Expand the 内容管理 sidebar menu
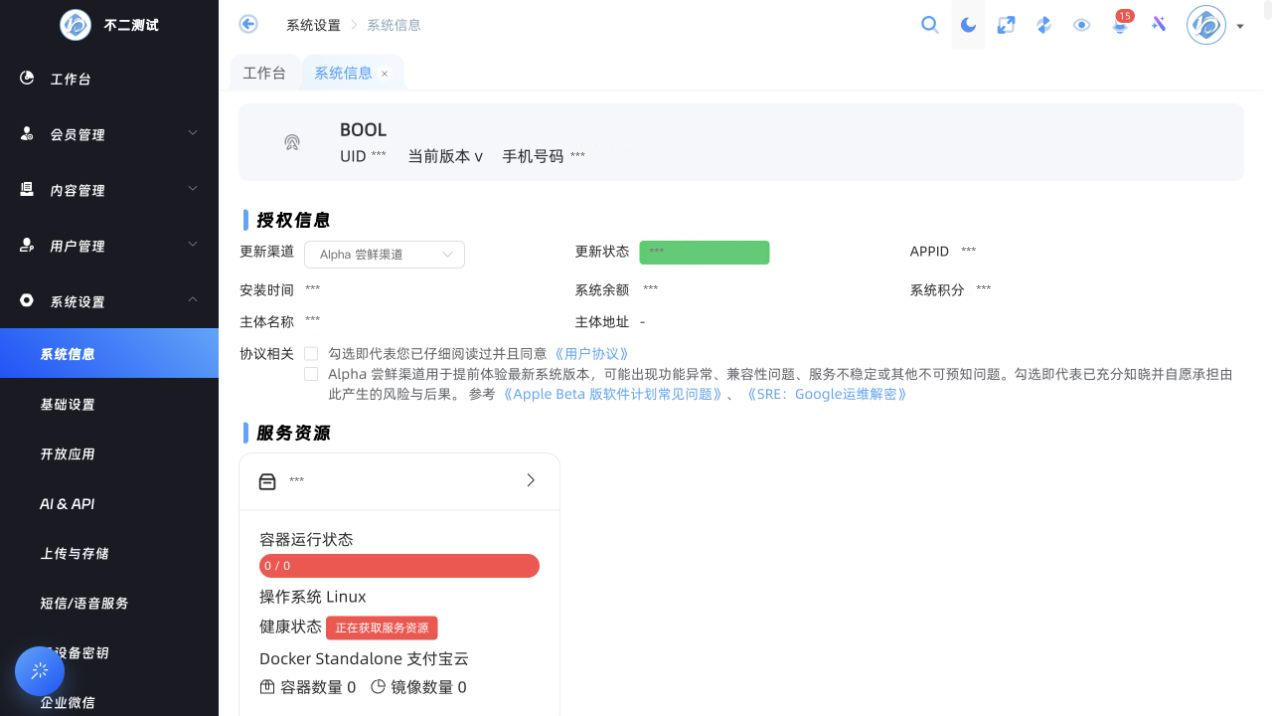1272x716 pixels. point(109,190)
